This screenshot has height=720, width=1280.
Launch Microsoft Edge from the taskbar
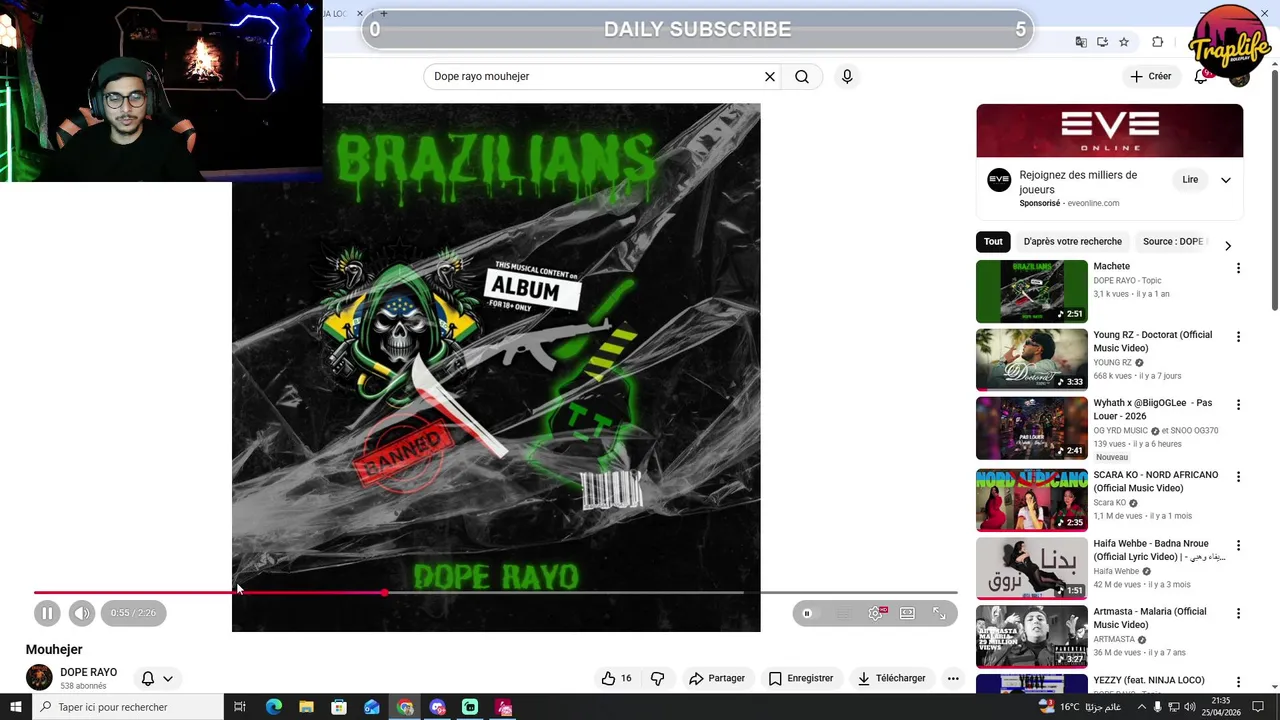[x=273, y=707]
